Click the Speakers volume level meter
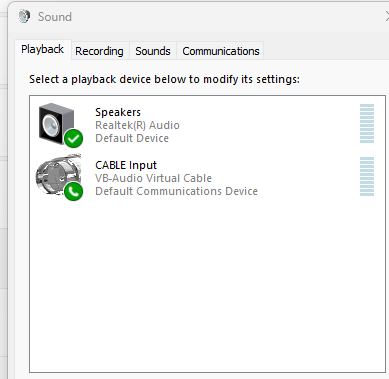 tap(367, 123)
